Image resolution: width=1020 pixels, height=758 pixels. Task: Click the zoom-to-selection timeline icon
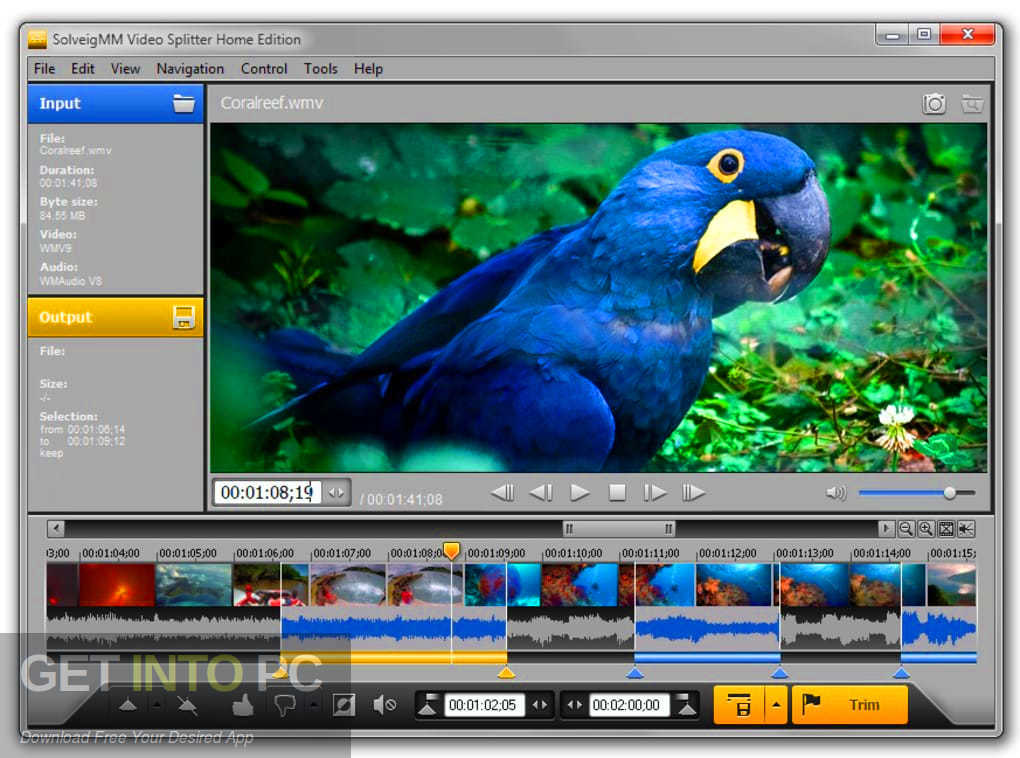pos(966,529)
